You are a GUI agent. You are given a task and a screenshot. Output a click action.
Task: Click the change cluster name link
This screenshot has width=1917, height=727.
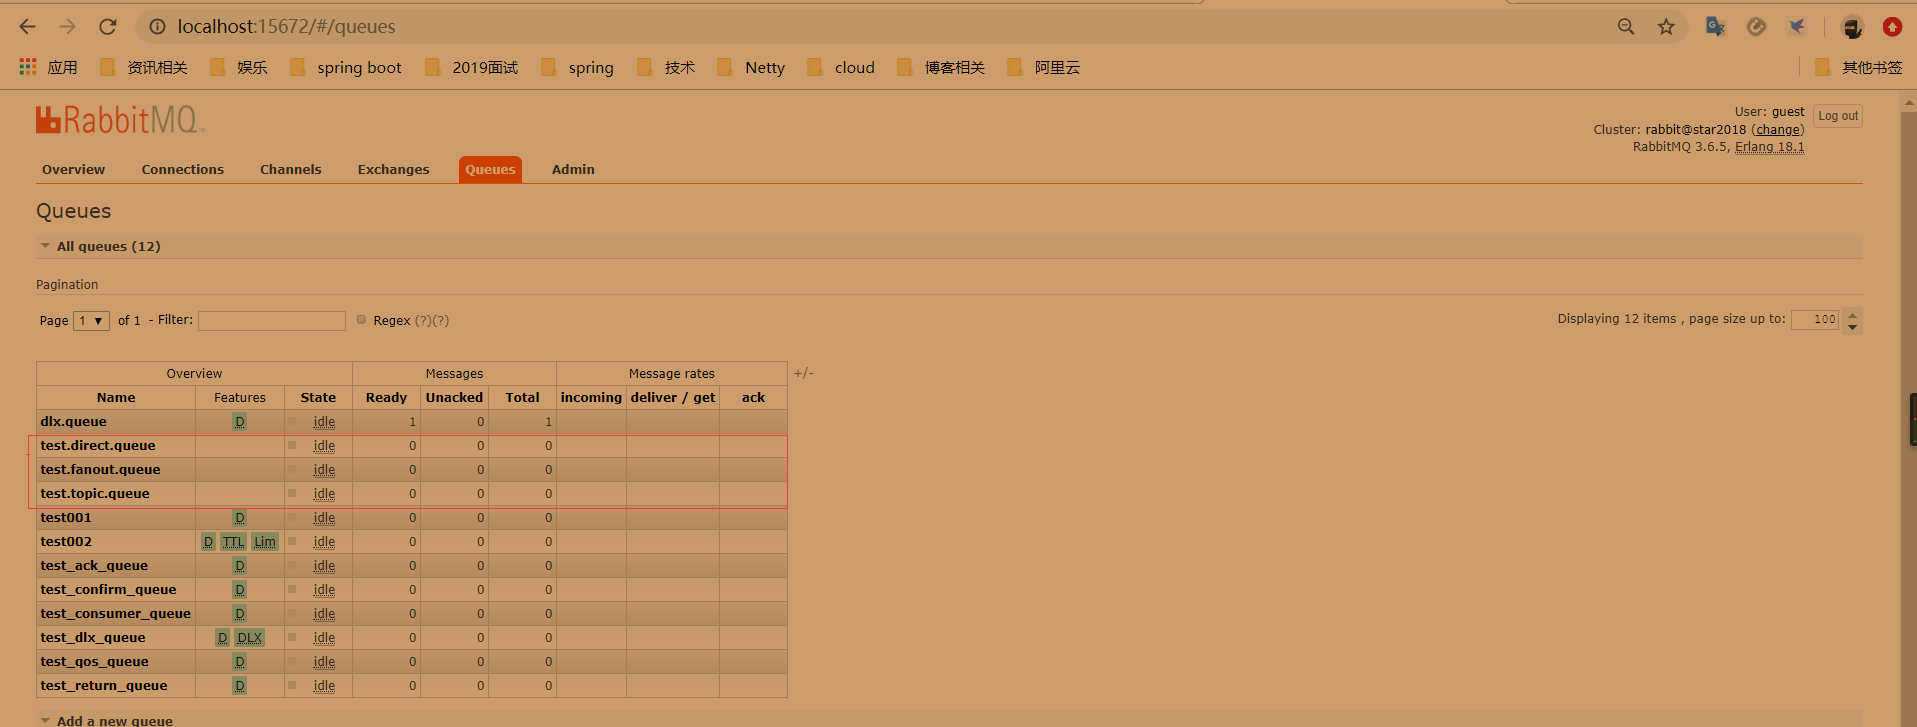coord(1778,130)
